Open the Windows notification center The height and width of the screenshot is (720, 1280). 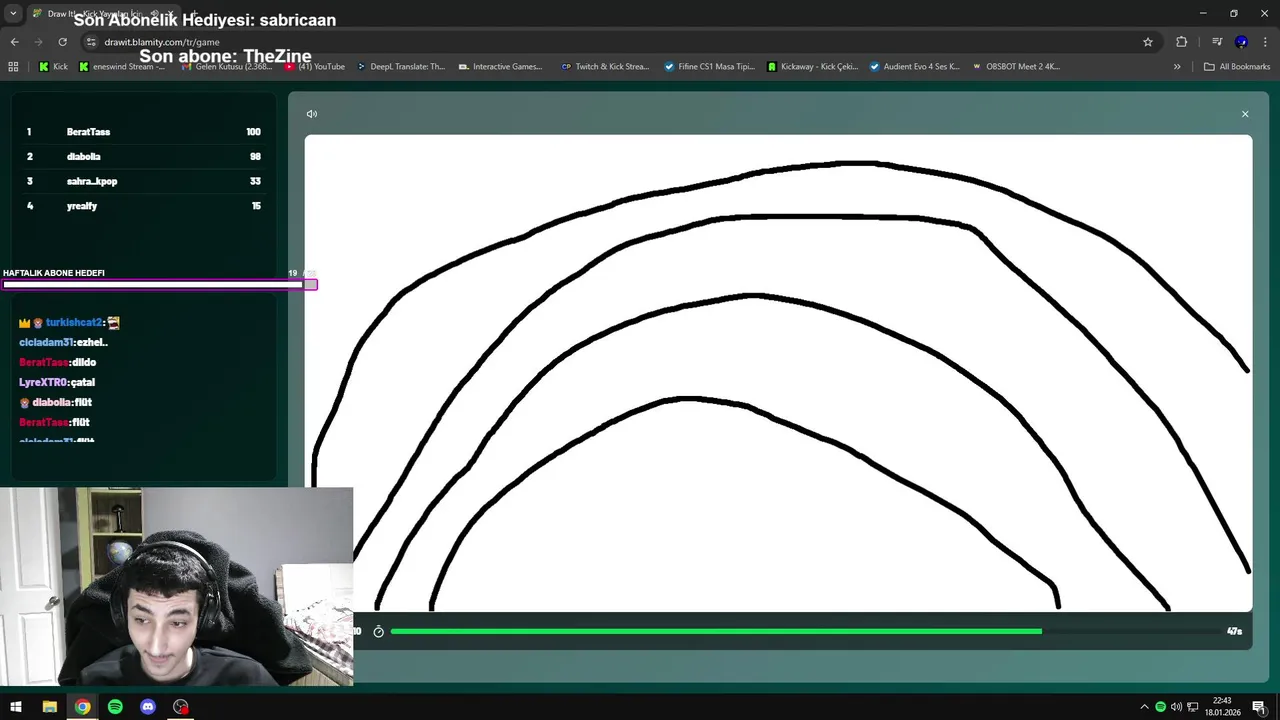pos(1260,707)
